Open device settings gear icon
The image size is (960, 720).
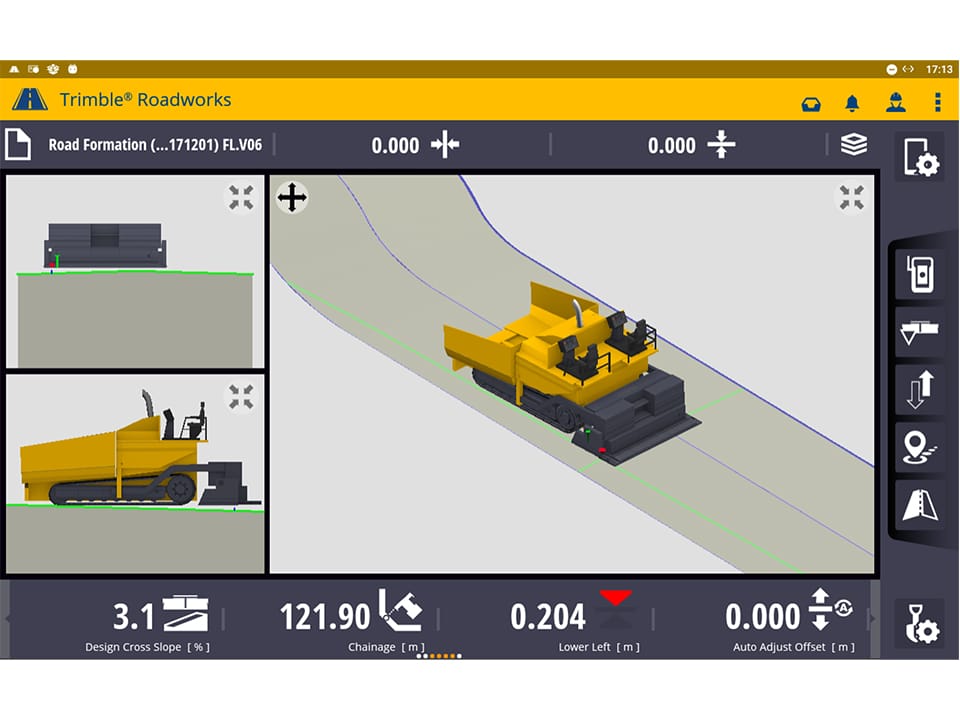[921, 157]
